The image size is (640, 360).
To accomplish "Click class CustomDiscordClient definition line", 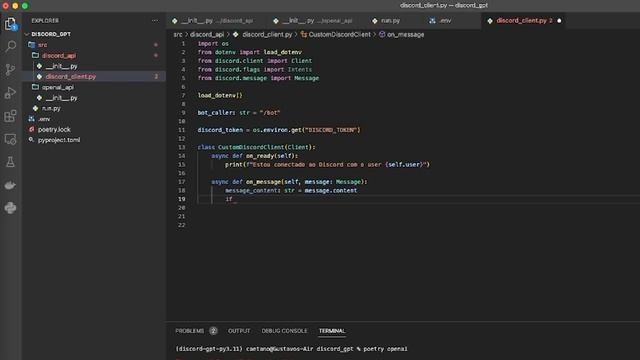I will tap(256, 147).
